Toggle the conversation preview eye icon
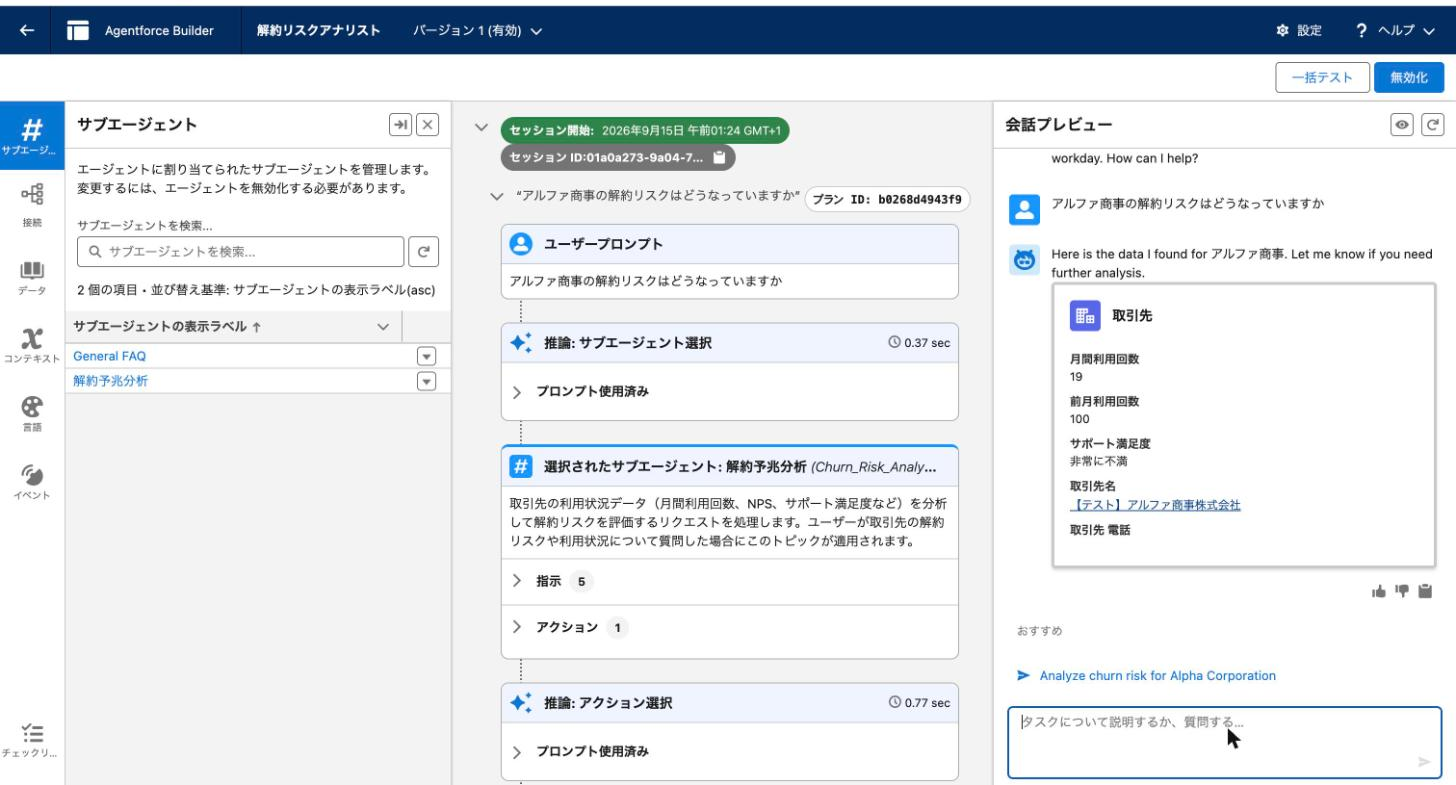This screenshot has width=1456, height=785. point(1403,124)
